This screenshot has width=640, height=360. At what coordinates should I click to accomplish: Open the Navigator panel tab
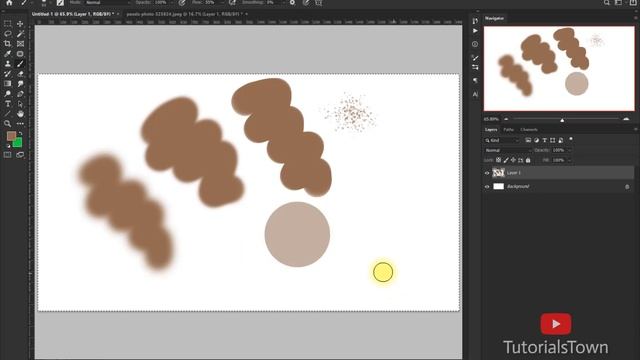(494, 18)
